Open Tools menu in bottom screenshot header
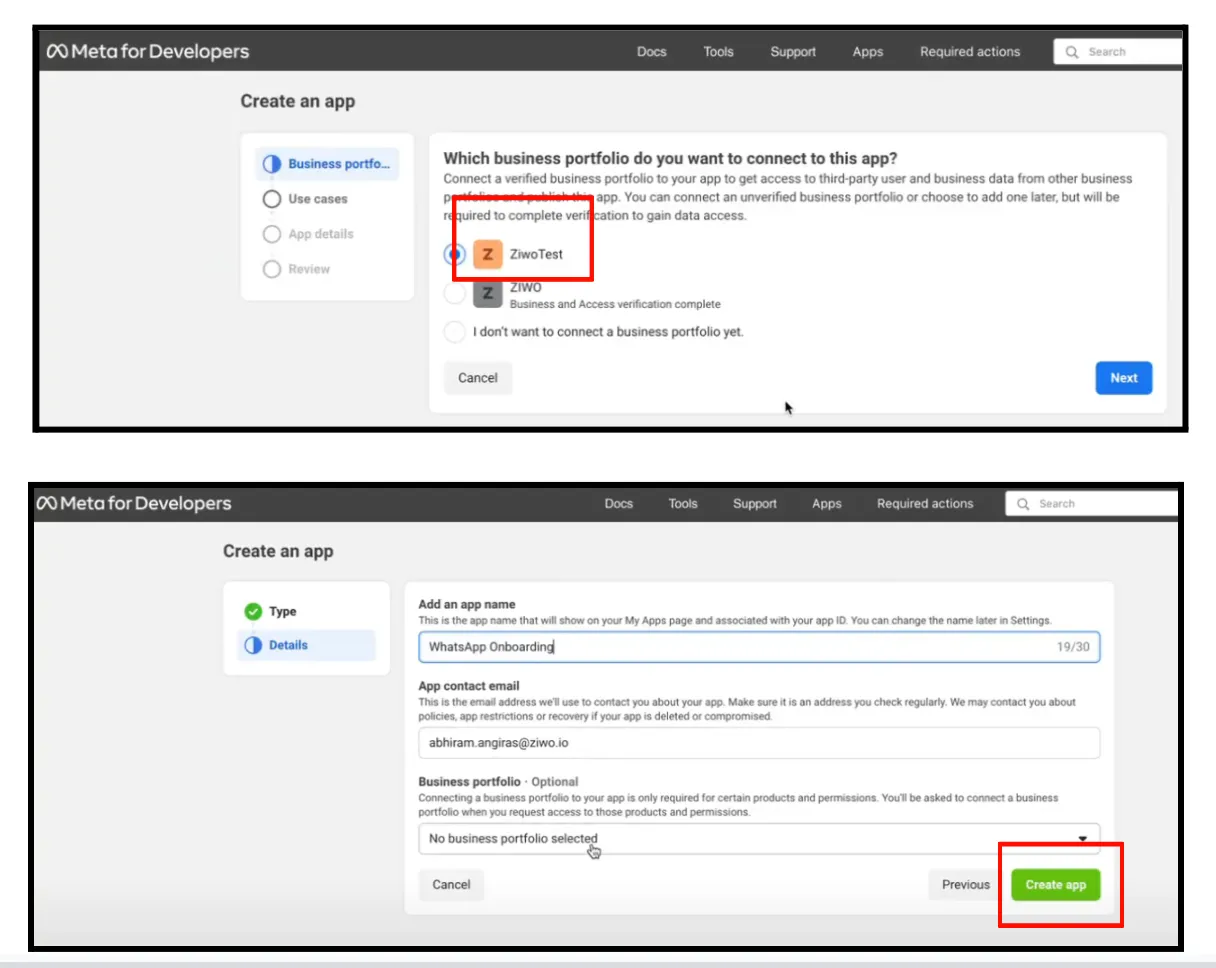The image size is (1216, 968). 683,504
